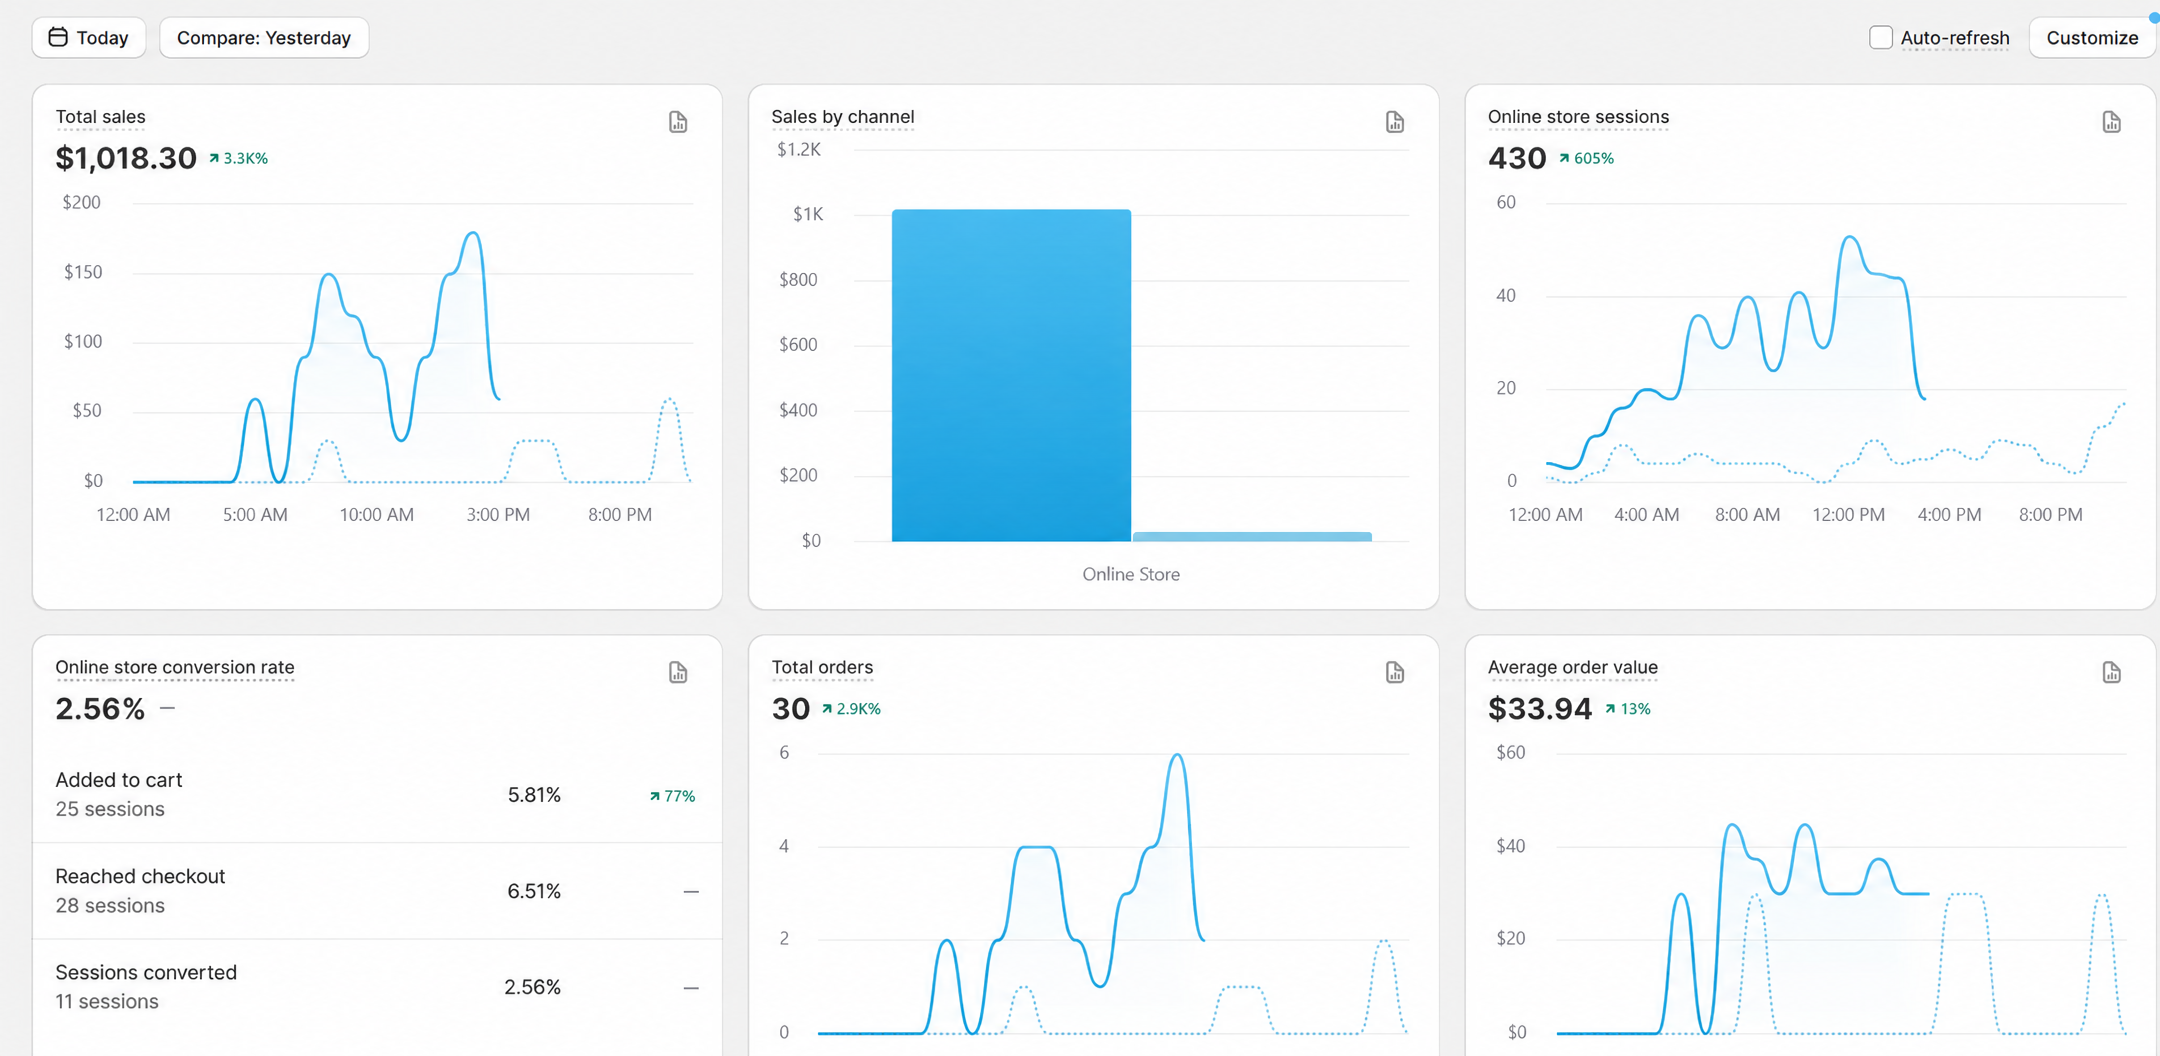The image size is (2160, 1056).
Task: Click the 25 sessions text
Action: (x=110, y=809)
